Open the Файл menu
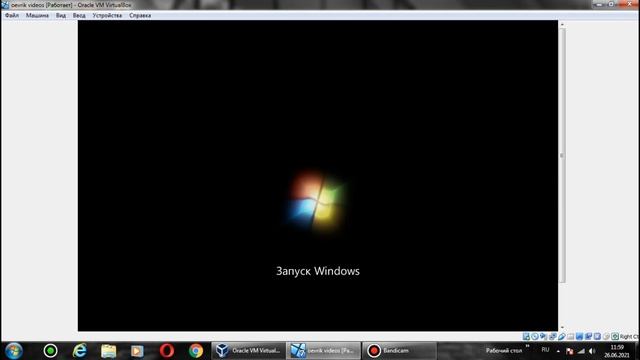The width and height of the screenshot is (640, 360). 12,16
